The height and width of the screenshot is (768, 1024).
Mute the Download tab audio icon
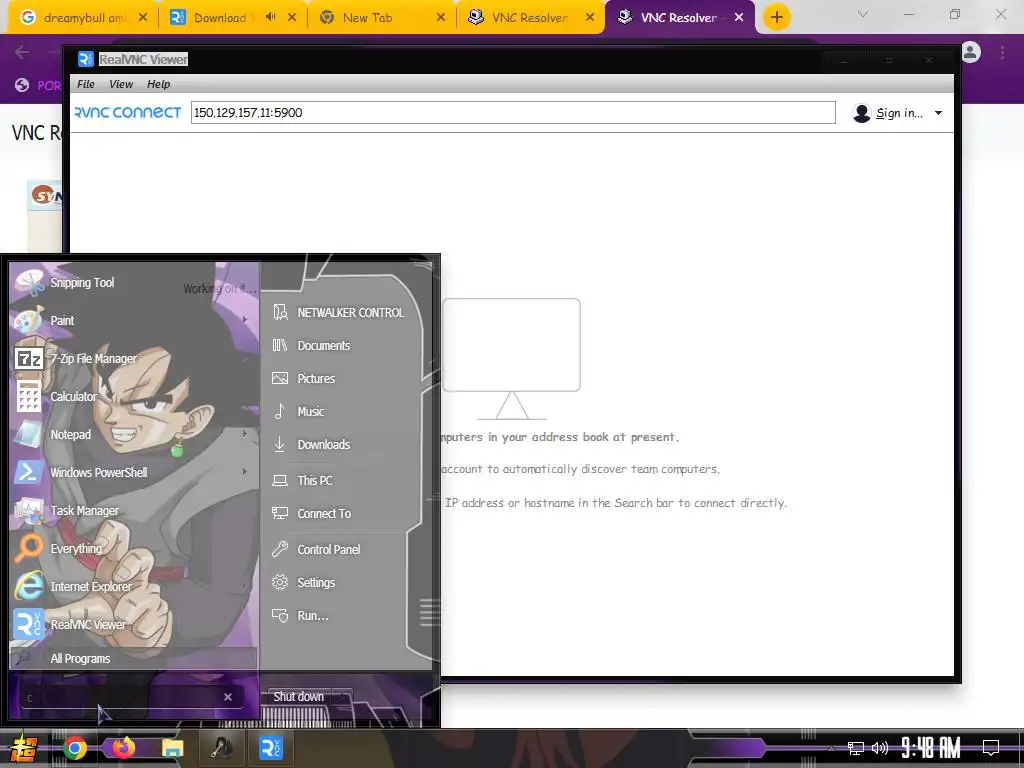(270, 18)
